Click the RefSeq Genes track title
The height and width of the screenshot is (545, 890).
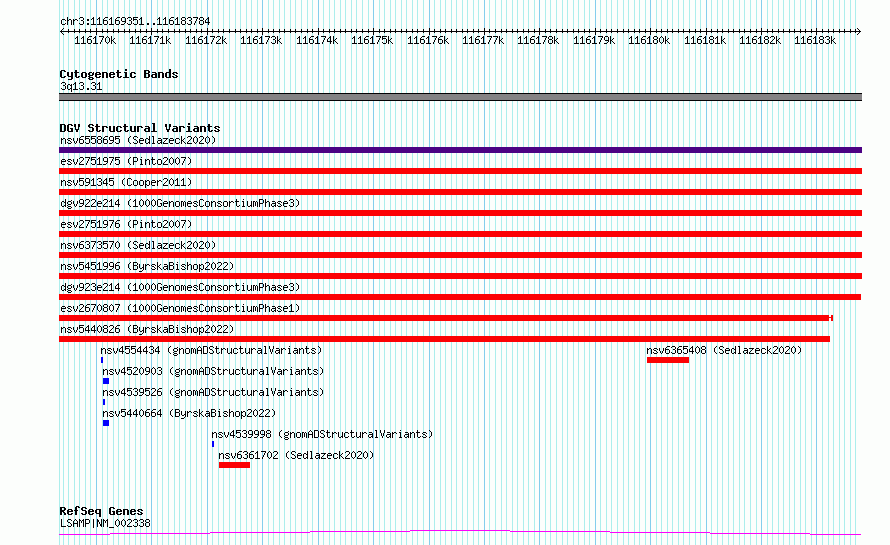101,511
